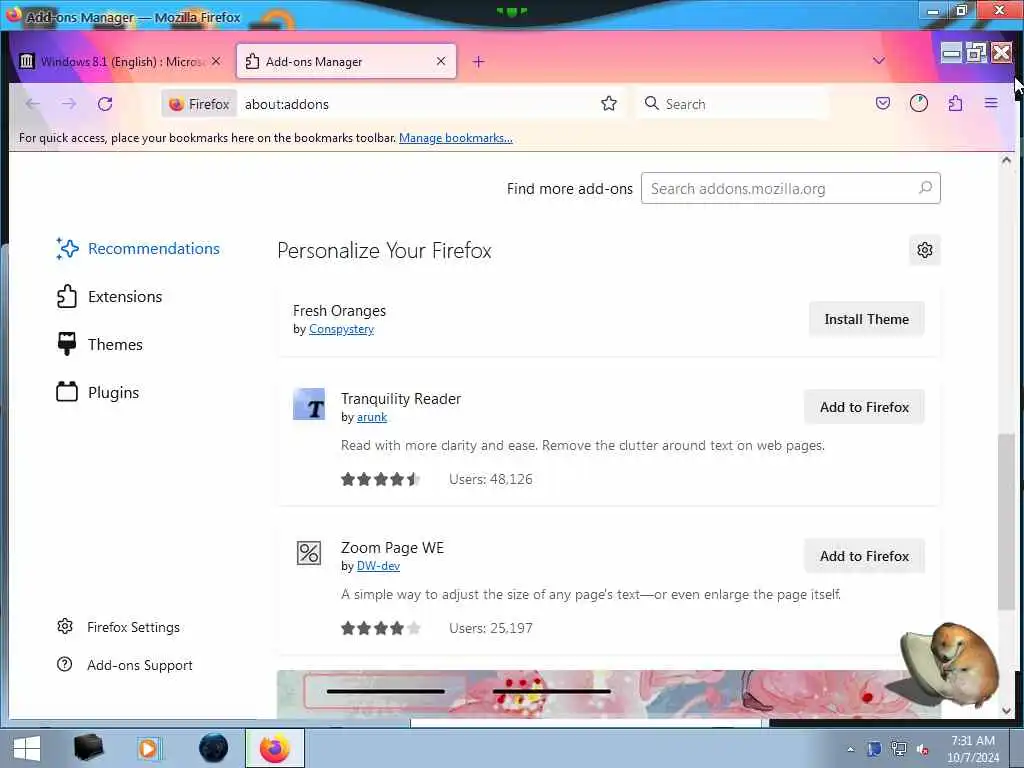Expand the list all tabs chevron
This screenshot has width=1024, height=768.
click(879, 61)
